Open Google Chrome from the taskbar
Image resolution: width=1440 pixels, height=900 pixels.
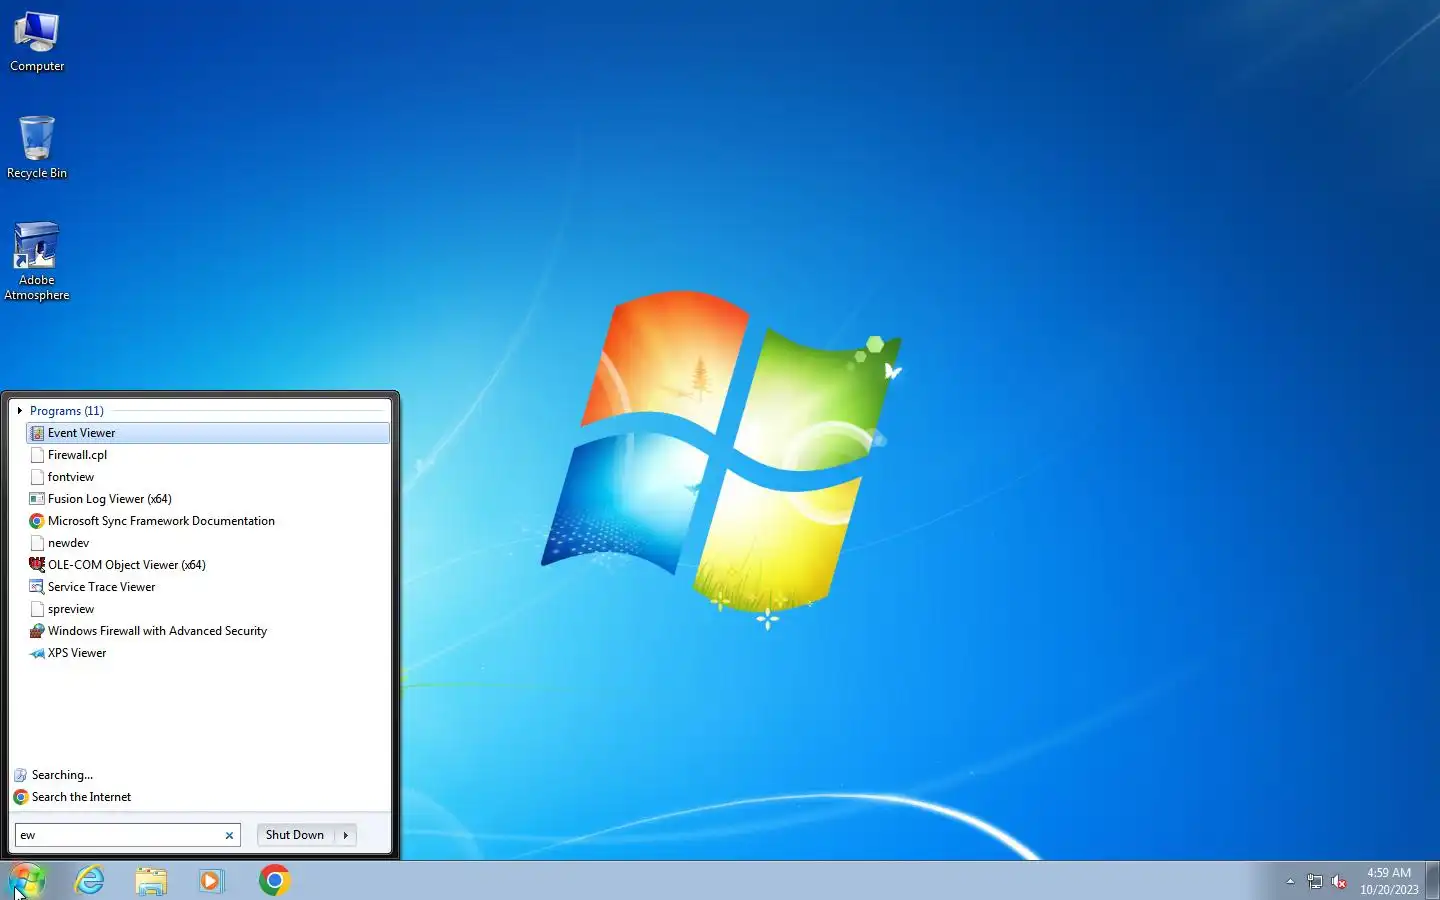(274, 880)
